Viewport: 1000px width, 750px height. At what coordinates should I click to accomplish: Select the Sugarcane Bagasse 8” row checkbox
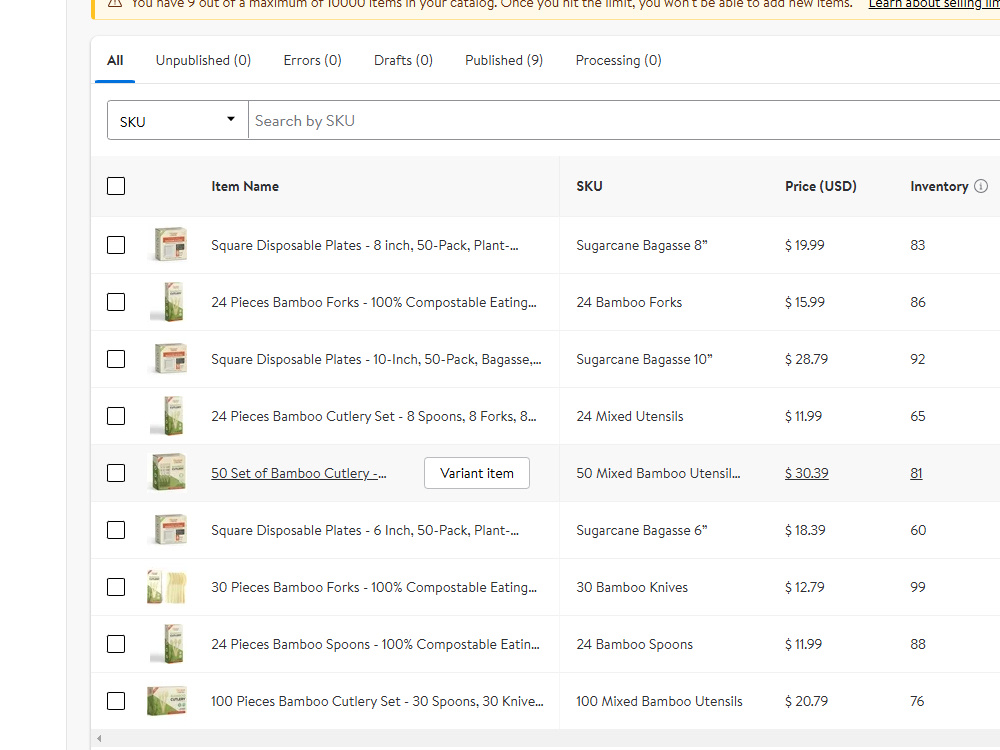coord(116,245)
